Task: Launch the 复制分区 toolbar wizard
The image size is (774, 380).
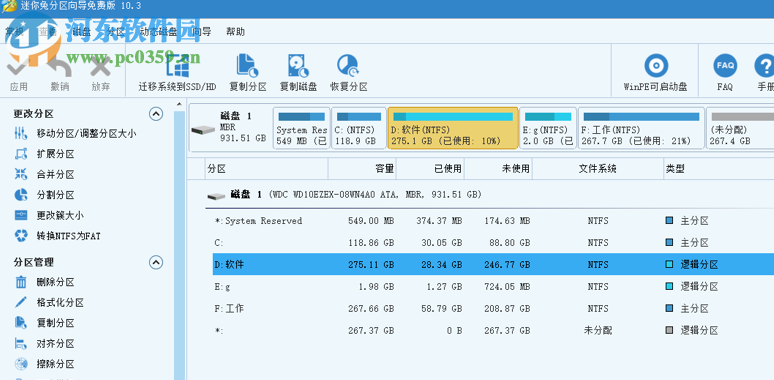Action: (x=248, y=73)
